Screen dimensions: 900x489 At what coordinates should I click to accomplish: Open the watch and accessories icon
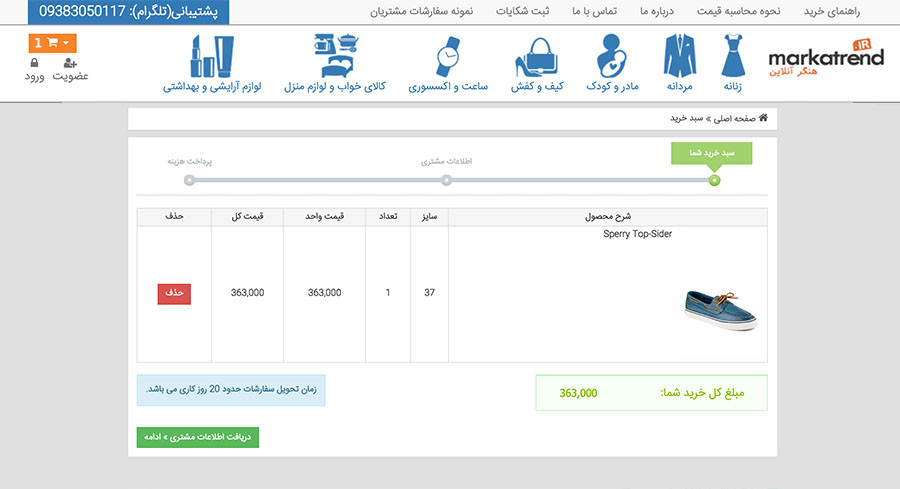(448, 57)
